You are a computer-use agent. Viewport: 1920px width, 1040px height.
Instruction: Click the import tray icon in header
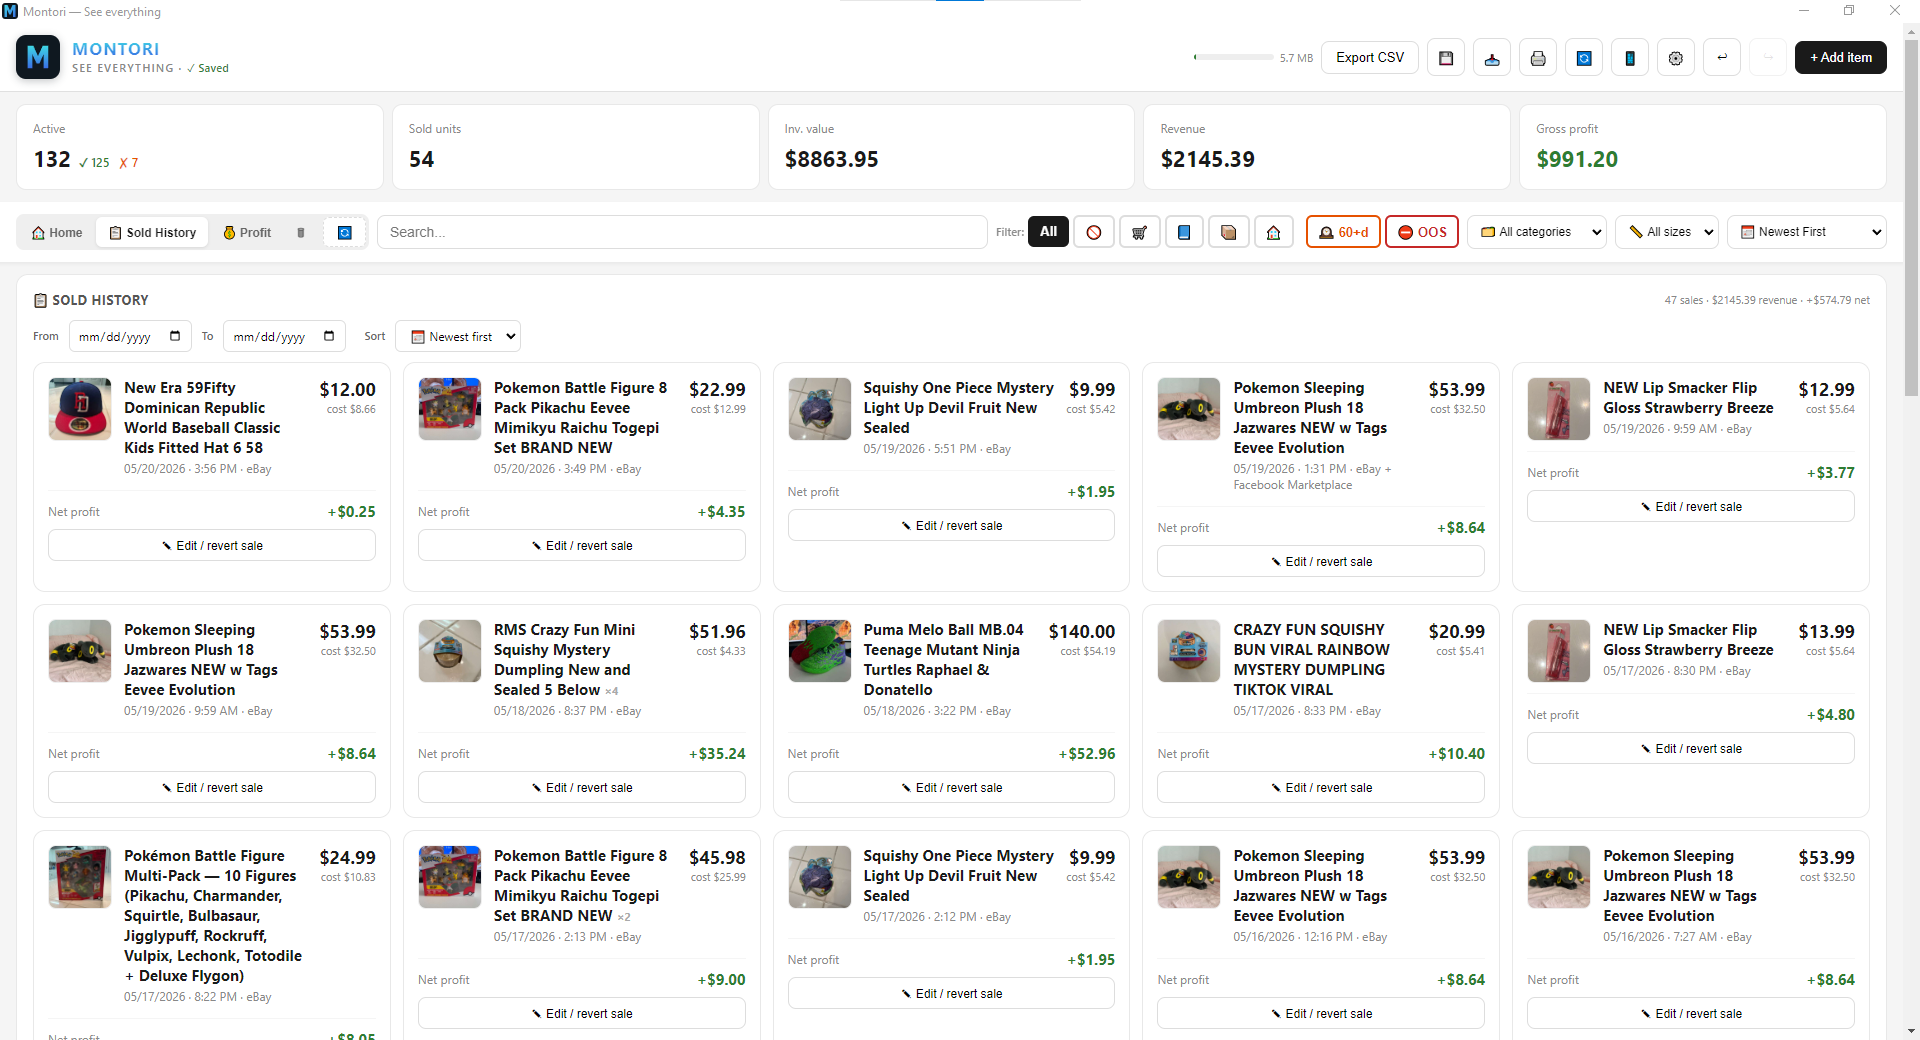tap(1492, 58)
